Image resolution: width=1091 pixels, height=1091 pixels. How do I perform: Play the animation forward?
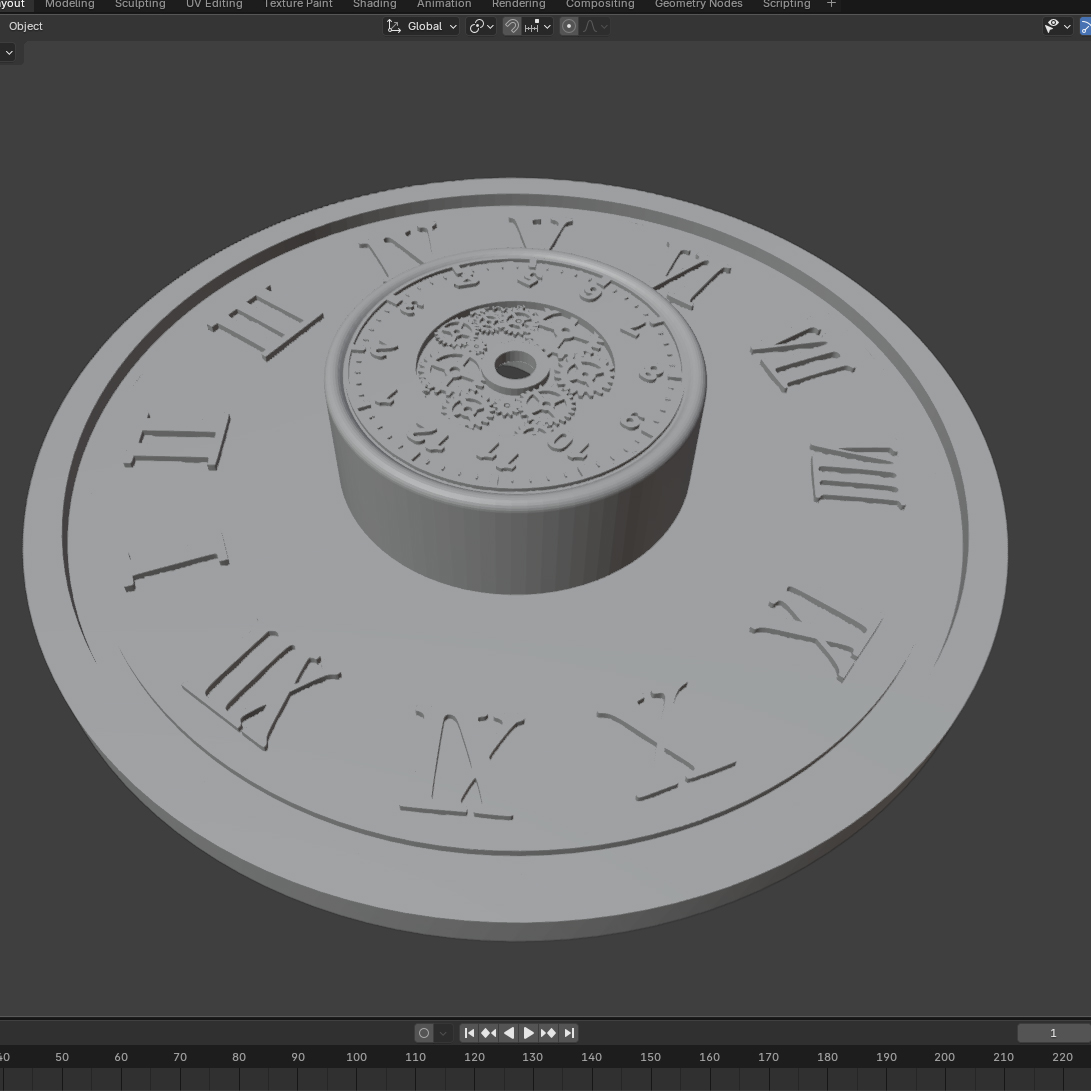528,1033
